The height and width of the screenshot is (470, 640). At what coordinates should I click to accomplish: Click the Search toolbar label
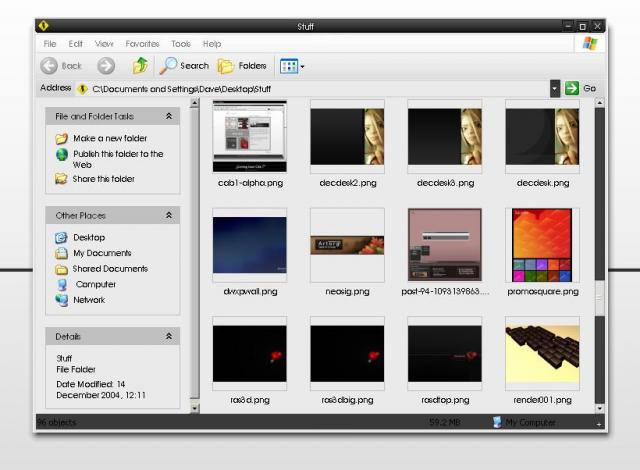pos(194,66)
